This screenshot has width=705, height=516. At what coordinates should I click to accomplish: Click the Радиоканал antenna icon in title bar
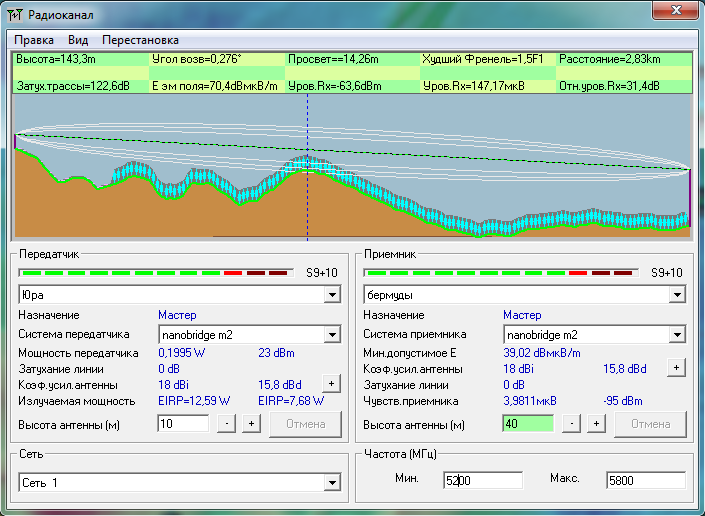(x=14, y=12)
